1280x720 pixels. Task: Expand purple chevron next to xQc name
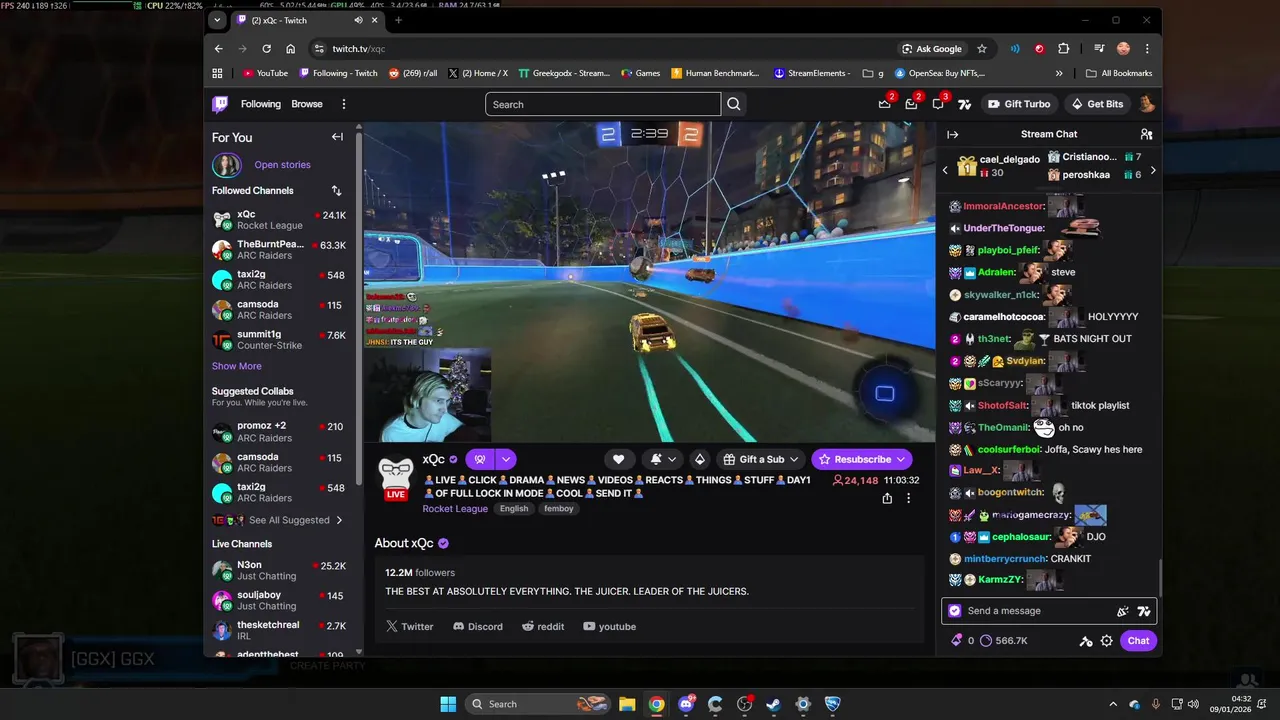[x=506, y=459]
